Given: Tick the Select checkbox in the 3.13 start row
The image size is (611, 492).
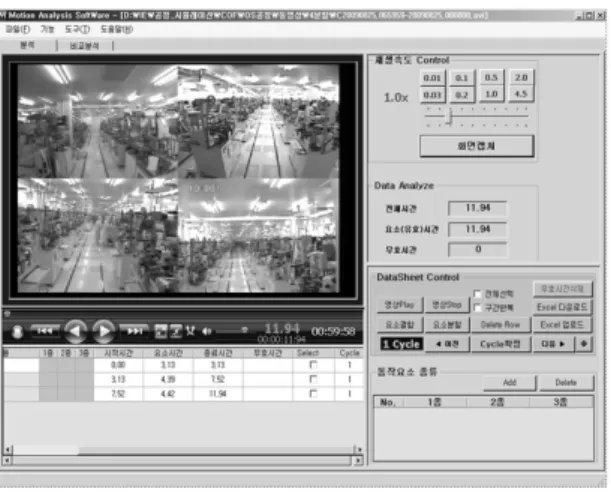Looking at the screenshot, I should pos(313,379).
